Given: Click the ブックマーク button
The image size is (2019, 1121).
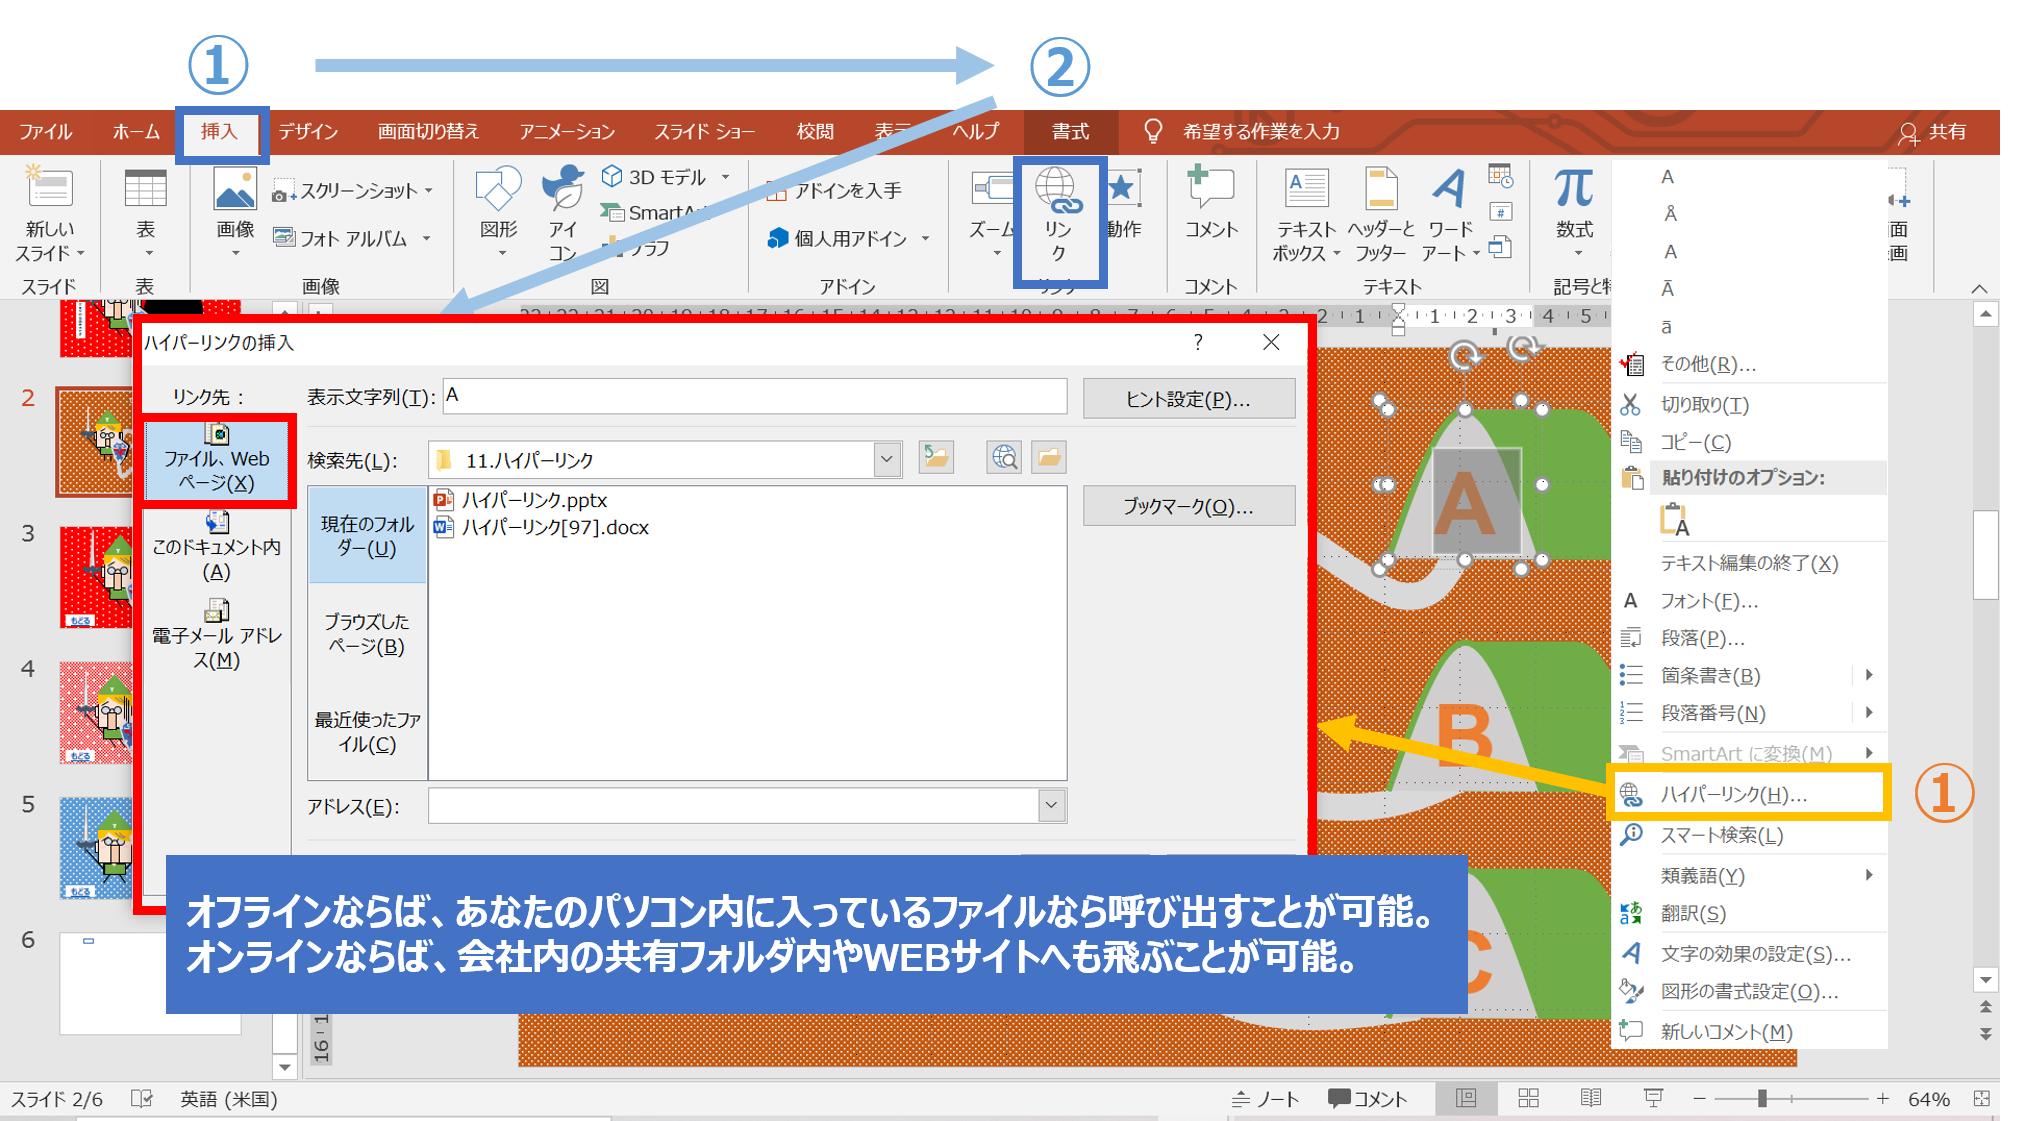Looking at the screenshot, I should click(1188, 506).
